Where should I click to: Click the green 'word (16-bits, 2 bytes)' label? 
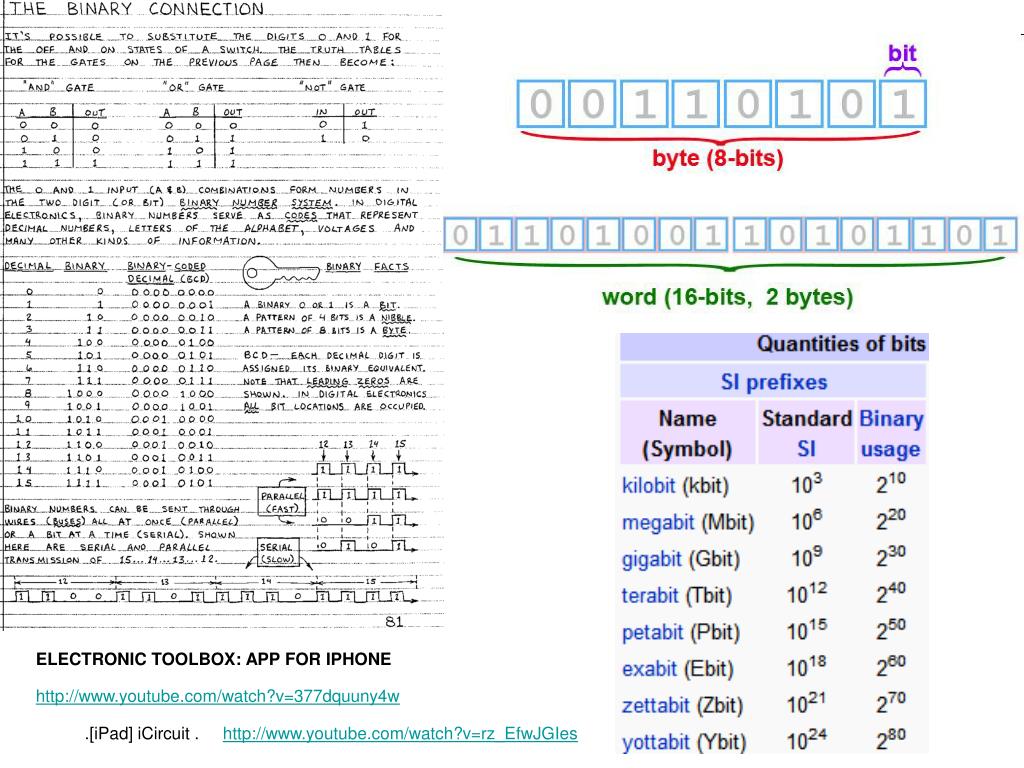(x=728, y=296)
